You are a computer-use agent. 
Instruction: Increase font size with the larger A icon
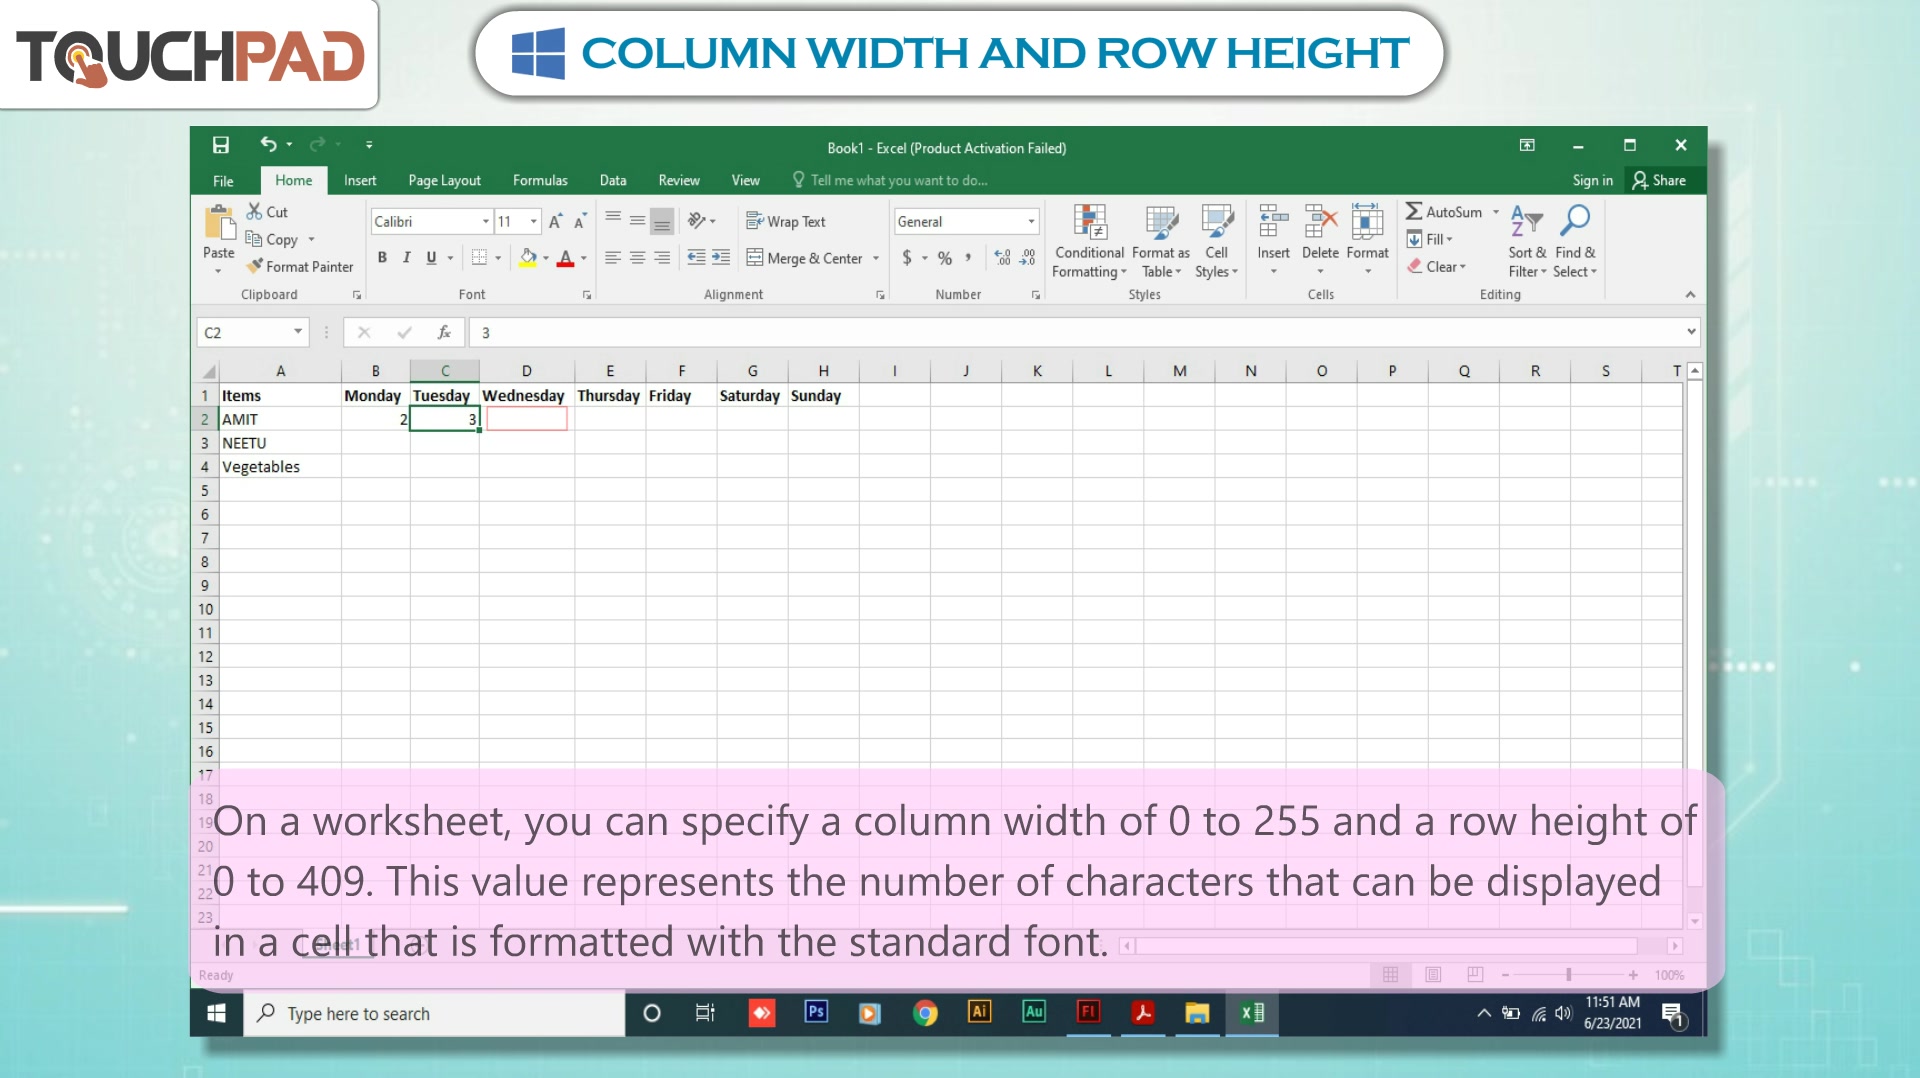pos(556,221)
